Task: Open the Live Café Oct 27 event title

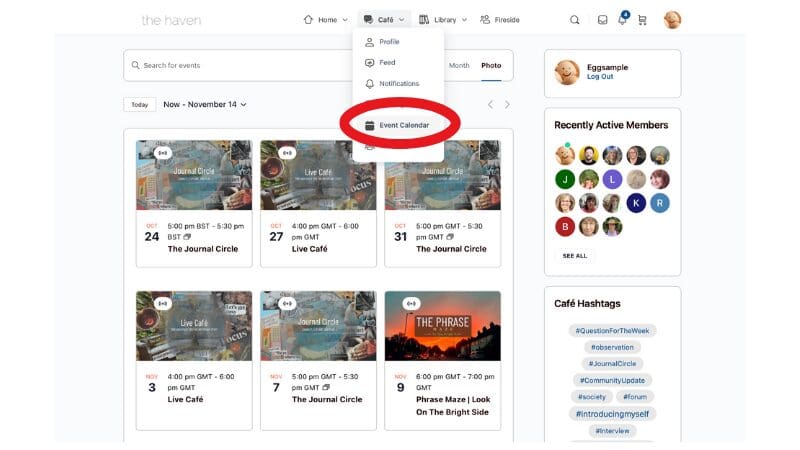Action: [310, 249]
